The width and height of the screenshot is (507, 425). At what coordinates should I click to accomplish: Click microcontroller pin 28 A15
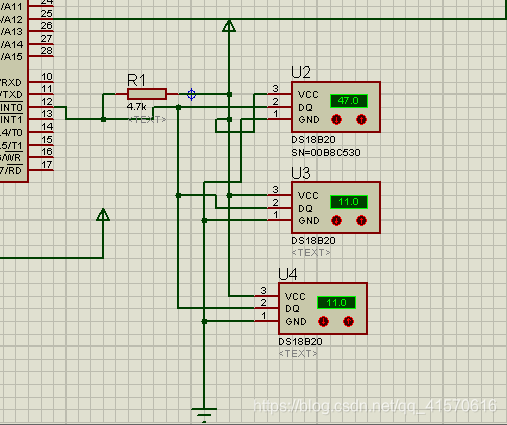coord(41,56)
